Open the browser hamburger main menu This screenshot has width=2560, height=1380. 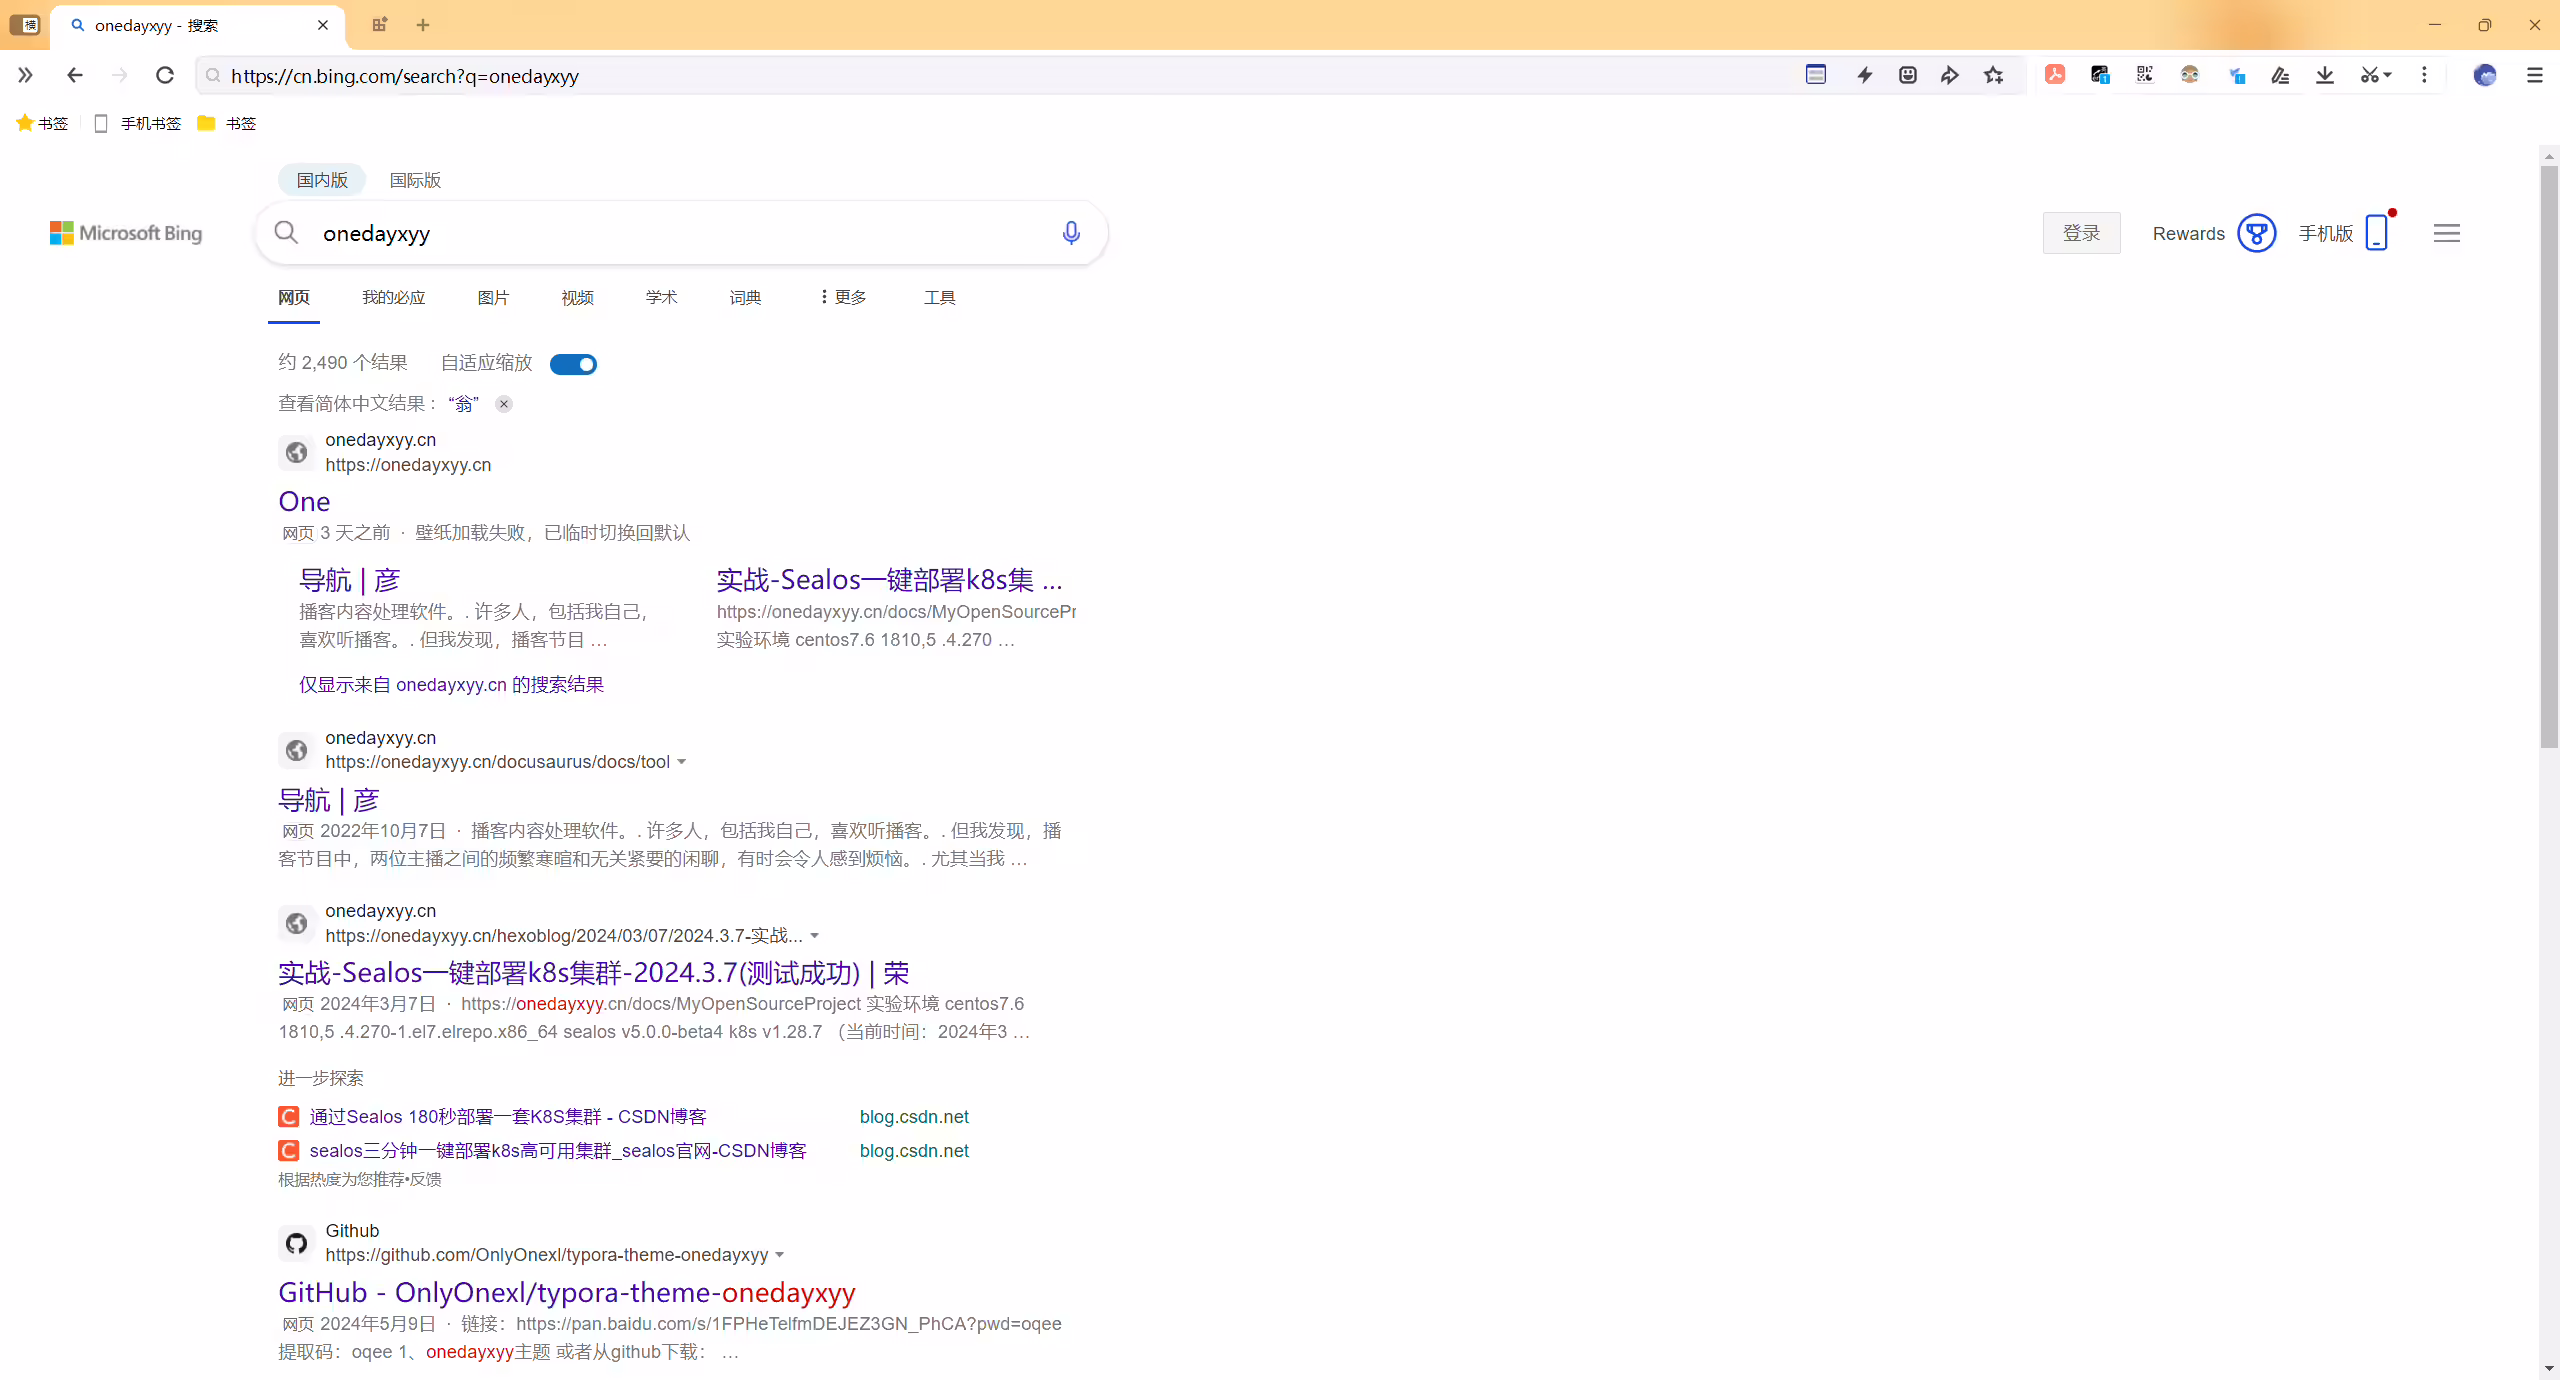click(x=2534, y=75)
